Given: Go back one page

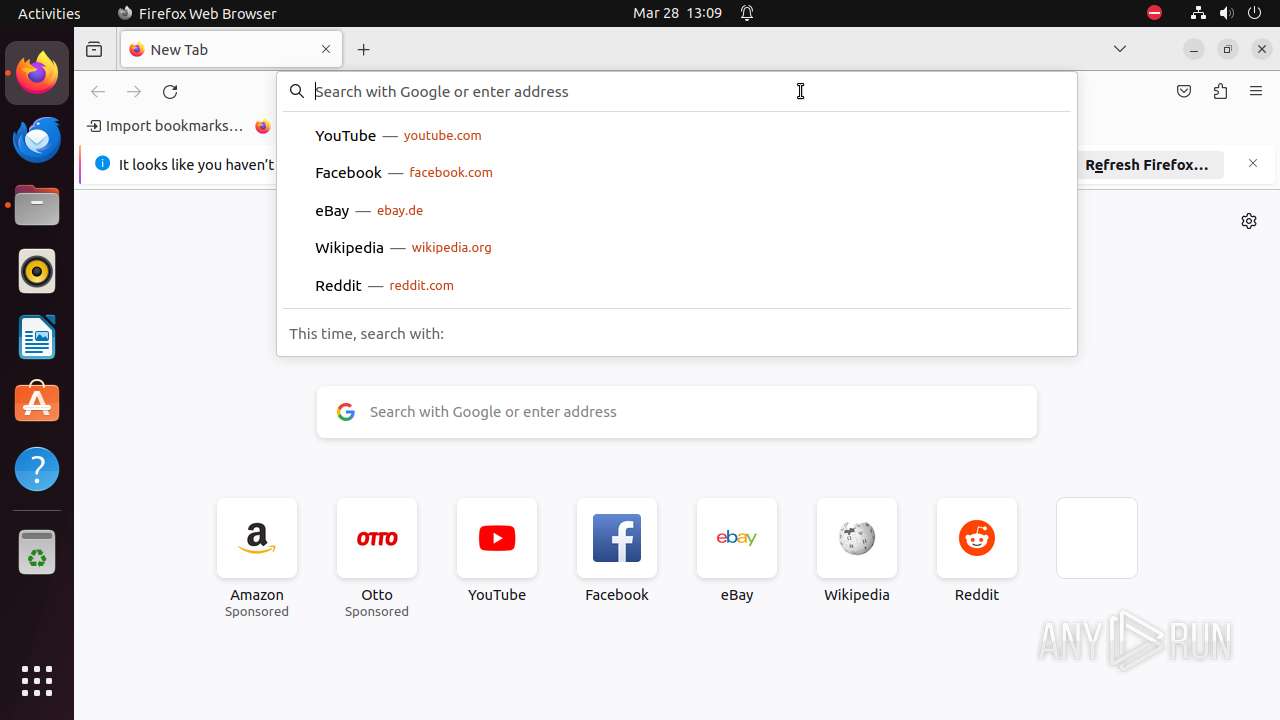Looking at the screenshot, I should [98, 92].
